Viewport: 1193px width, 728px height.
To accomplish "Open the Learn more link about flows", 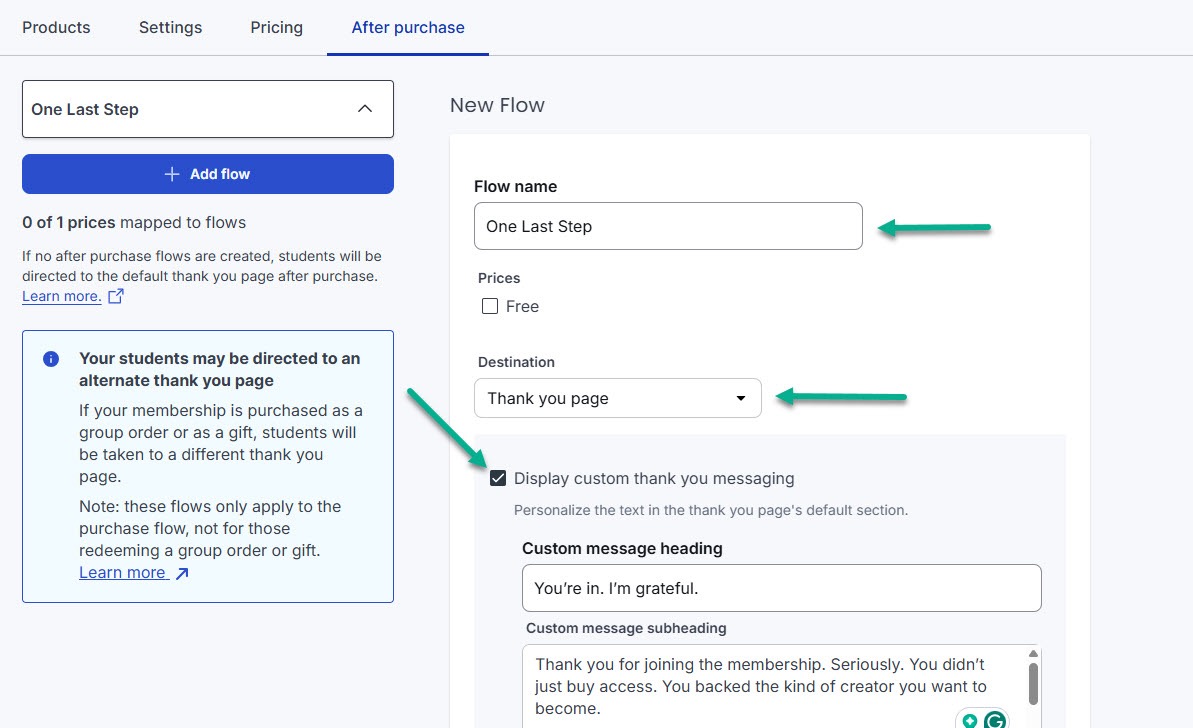I will [x=62, y=297].
